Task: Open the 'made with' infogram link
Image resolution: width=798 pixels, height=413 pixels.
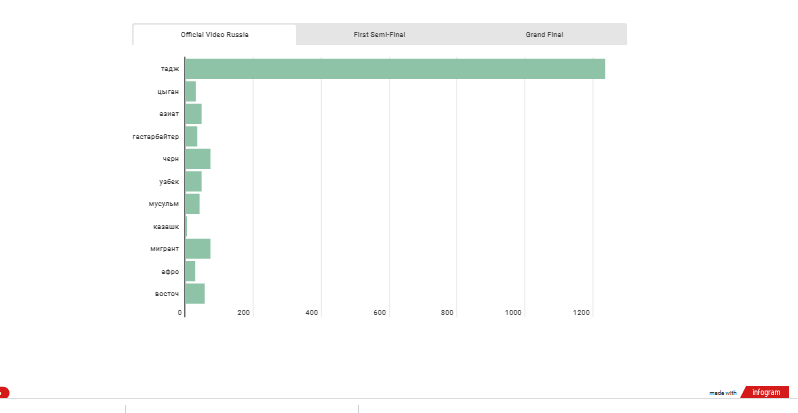Action: (x=723, y=393)
